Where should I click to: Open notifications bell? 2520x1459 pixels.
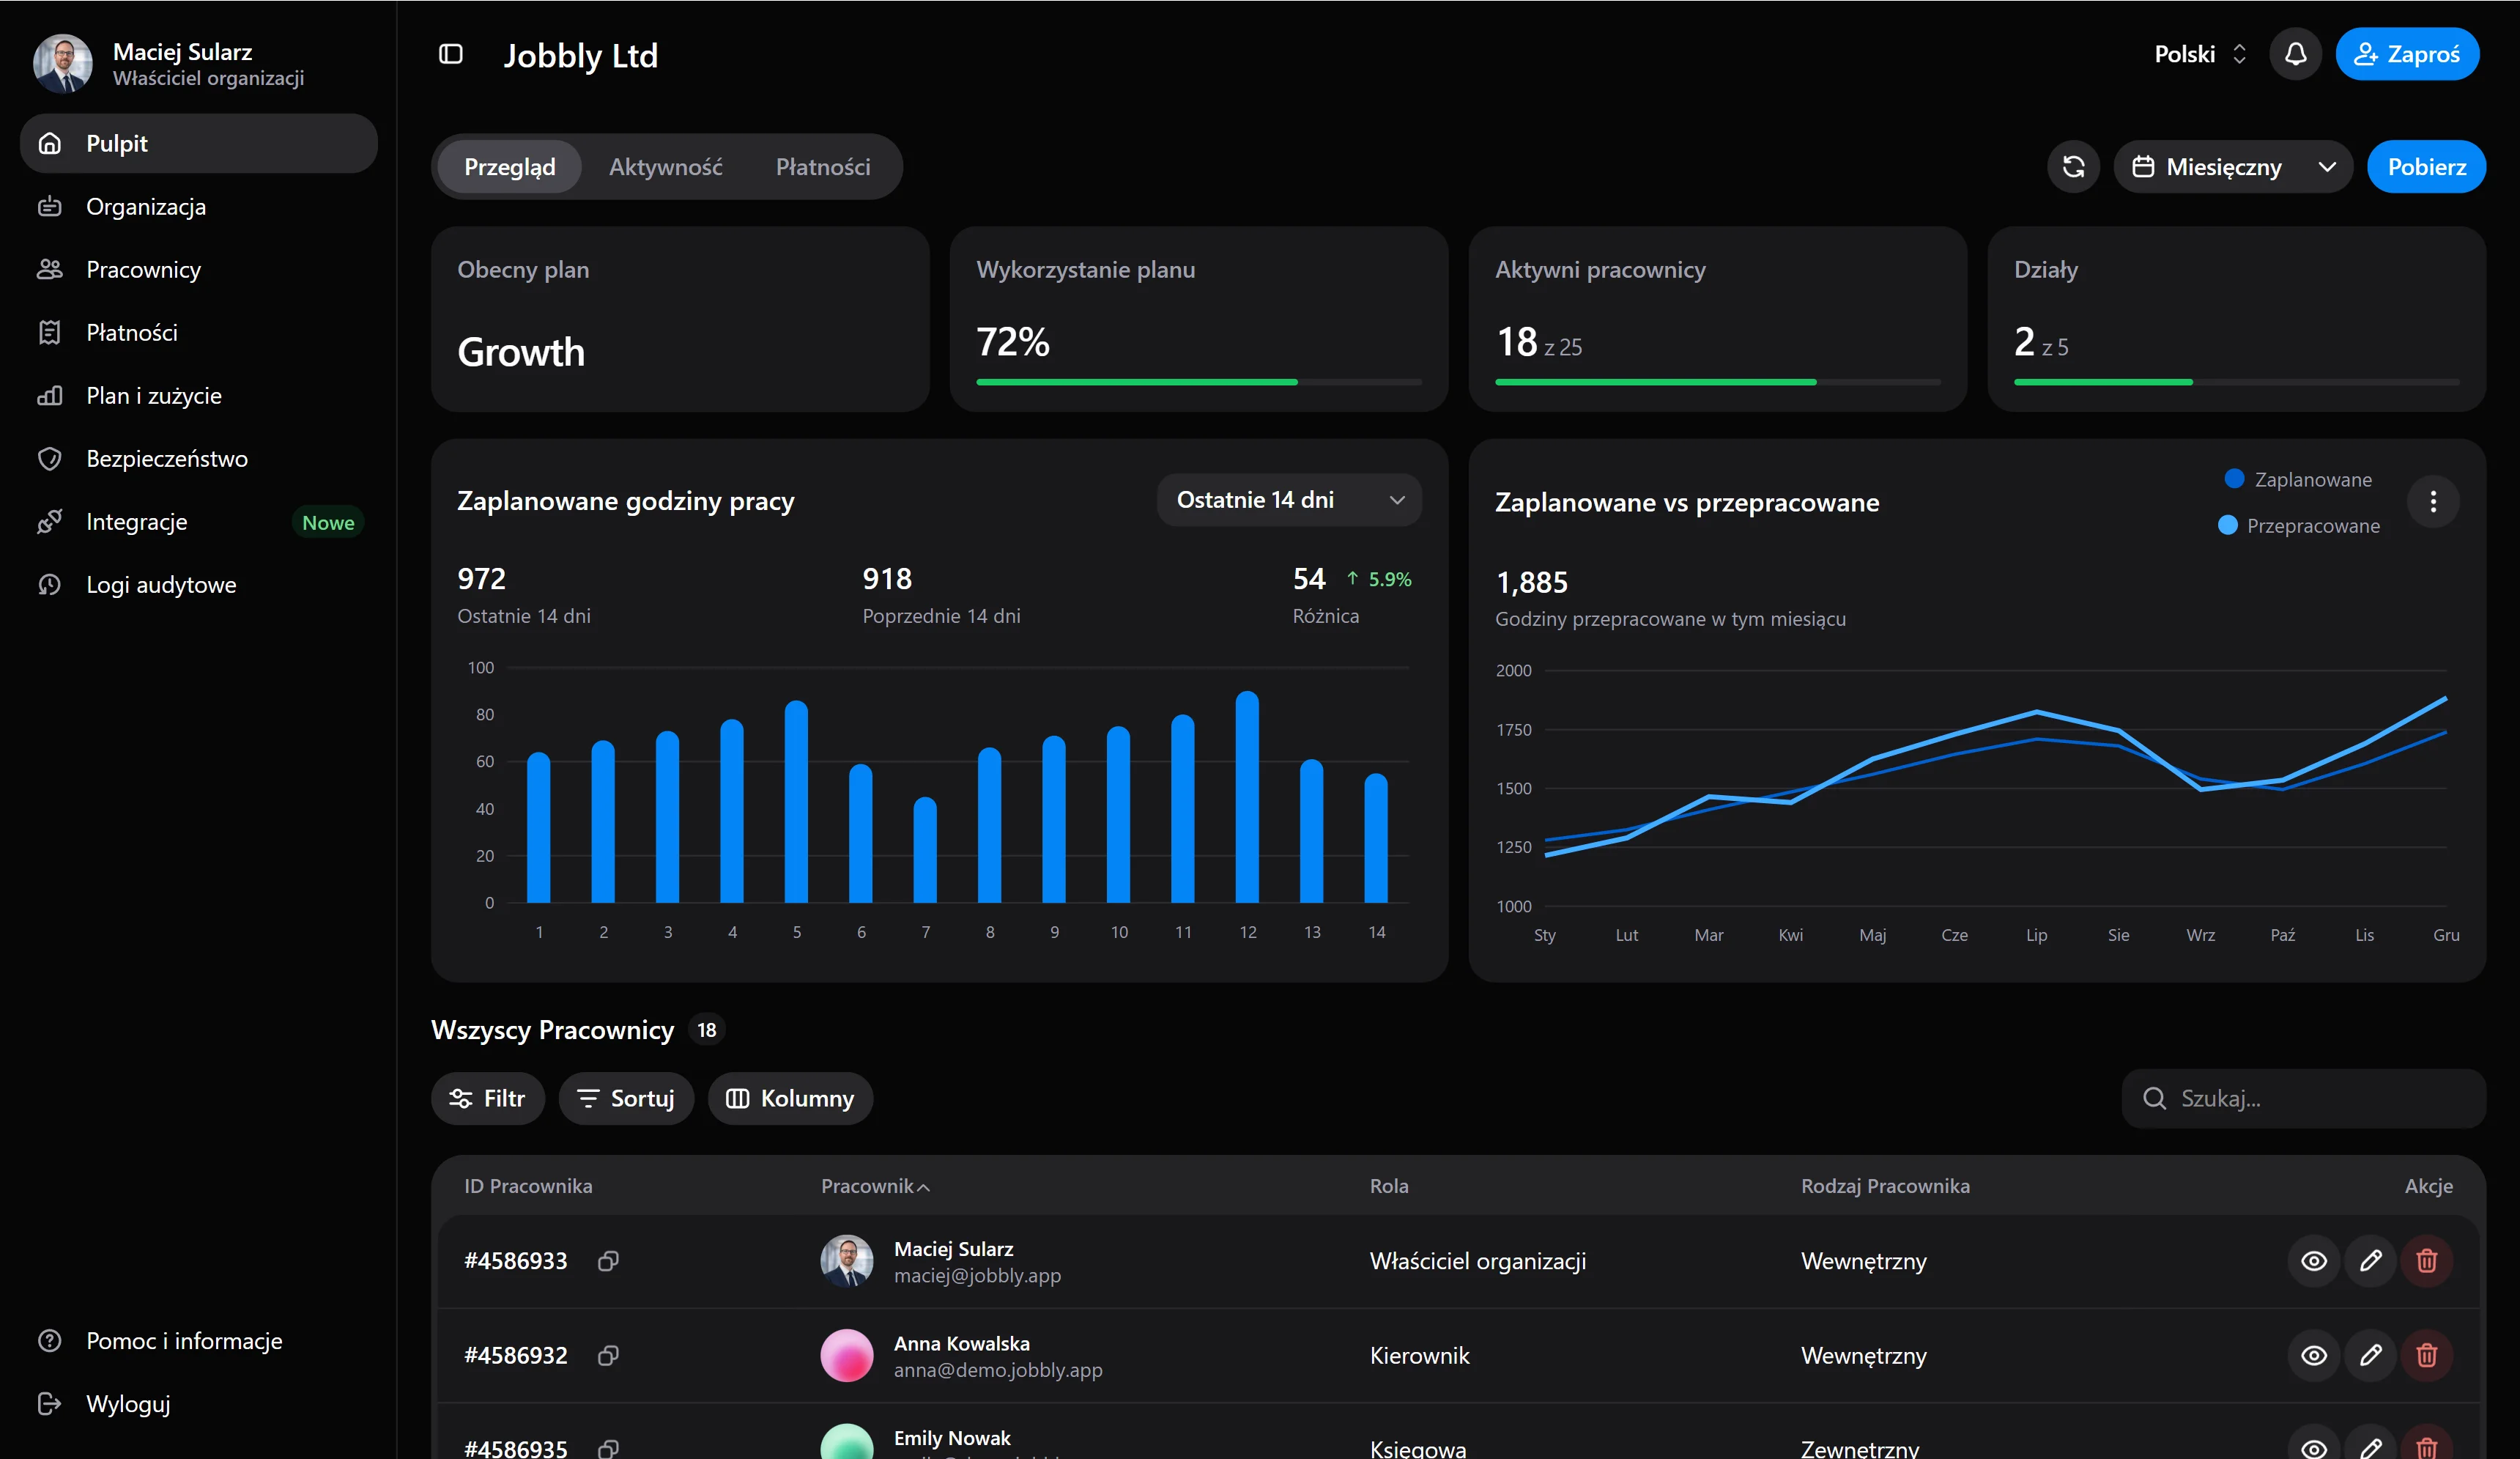pos(2295,54)
